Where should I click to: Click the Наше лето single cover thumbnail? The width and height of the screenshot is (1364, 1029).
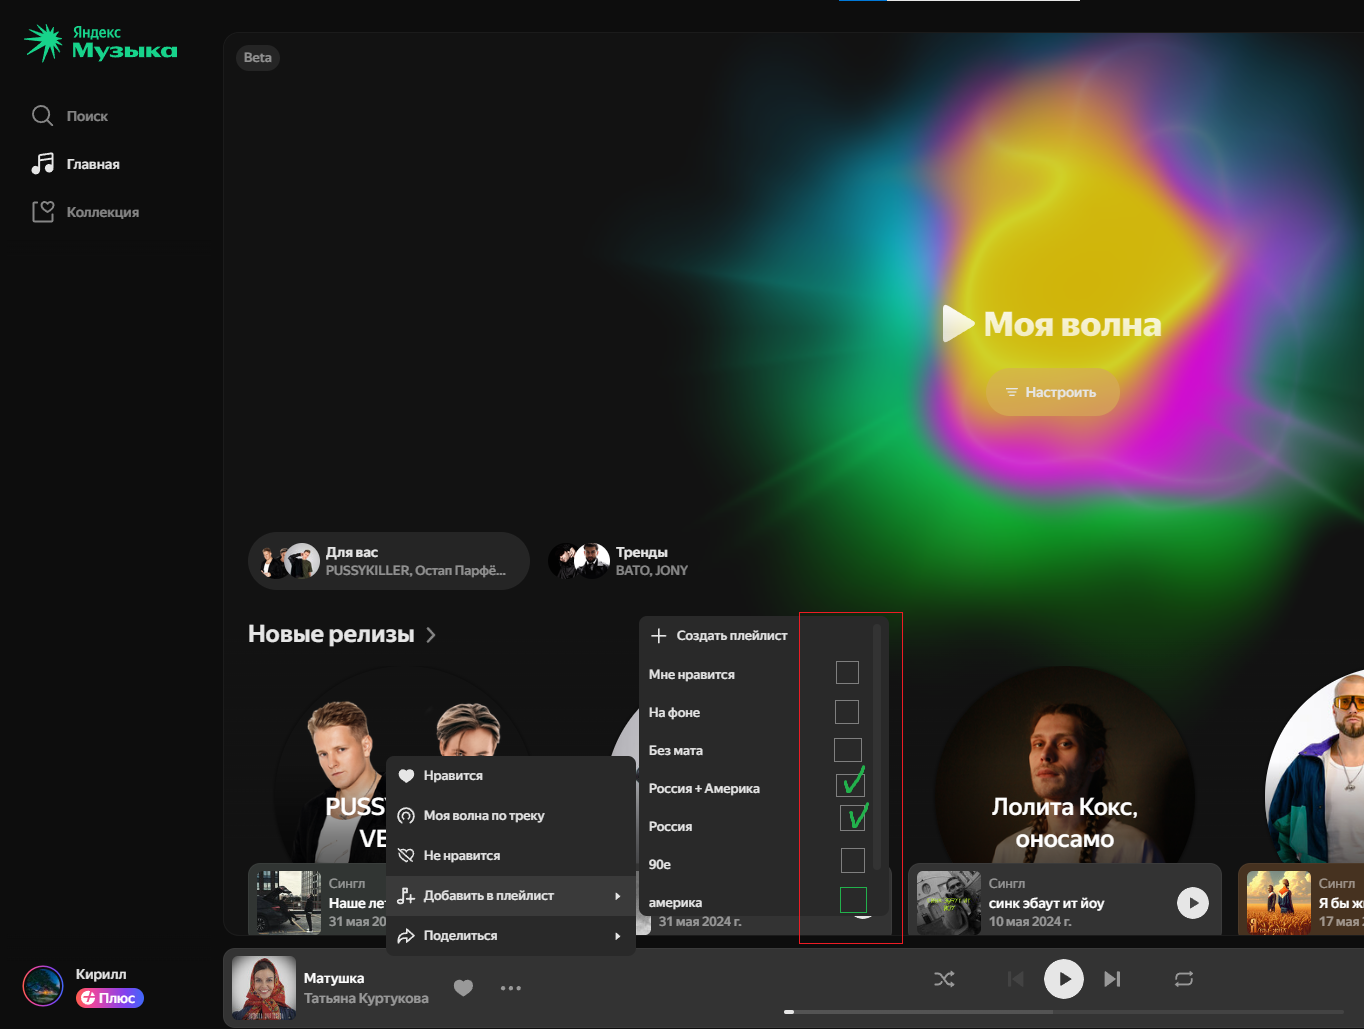coord(289,903)
